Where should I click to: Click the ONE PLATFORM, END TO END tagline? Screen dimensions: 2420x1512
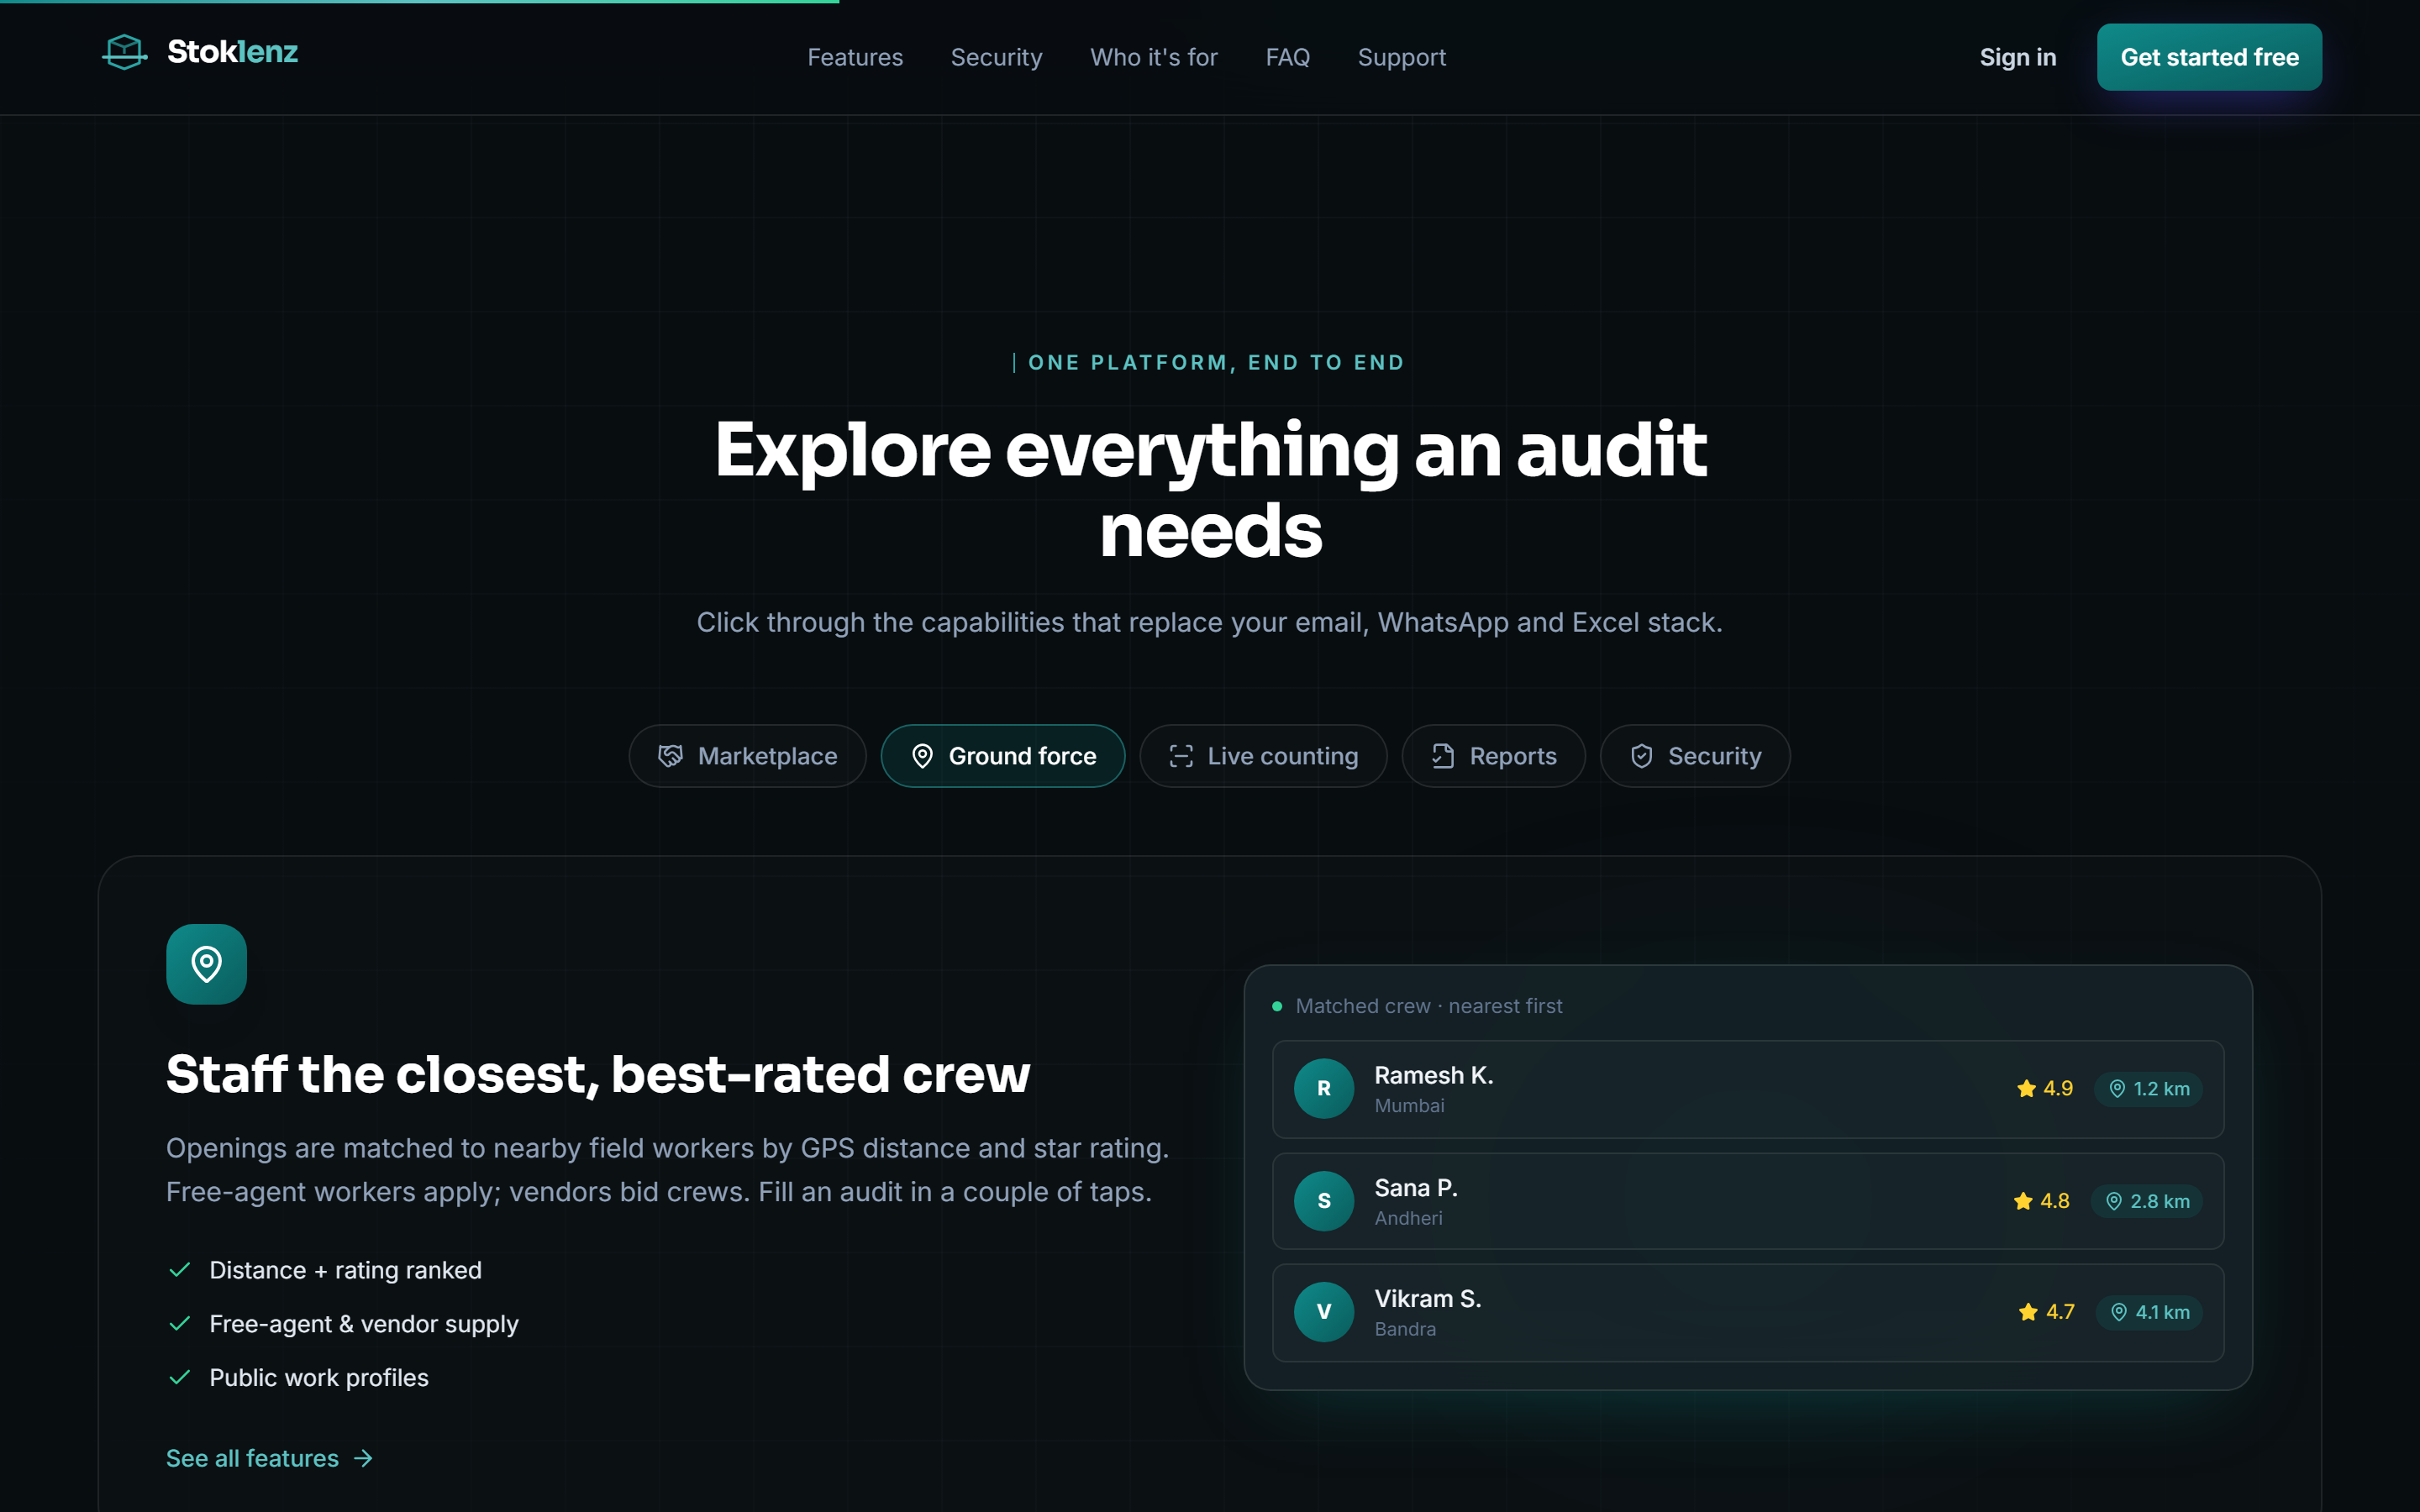point(1216,363)
